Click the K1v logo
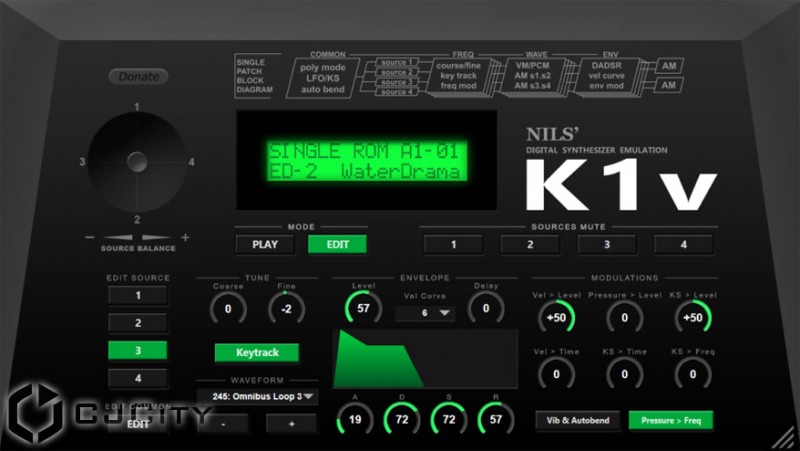The width and height of the screenshot is (800, 451). click(x=620, y=184)
